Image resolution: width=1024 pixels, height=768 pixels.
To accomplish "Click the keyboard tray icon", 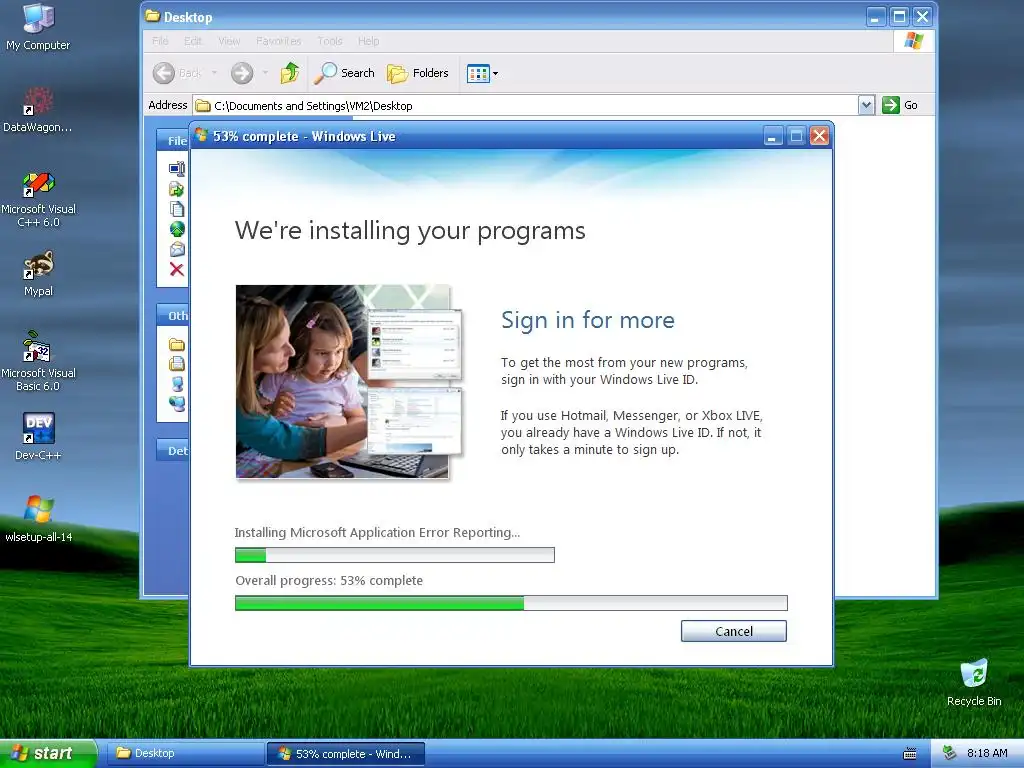I will [x=910, y=754].
